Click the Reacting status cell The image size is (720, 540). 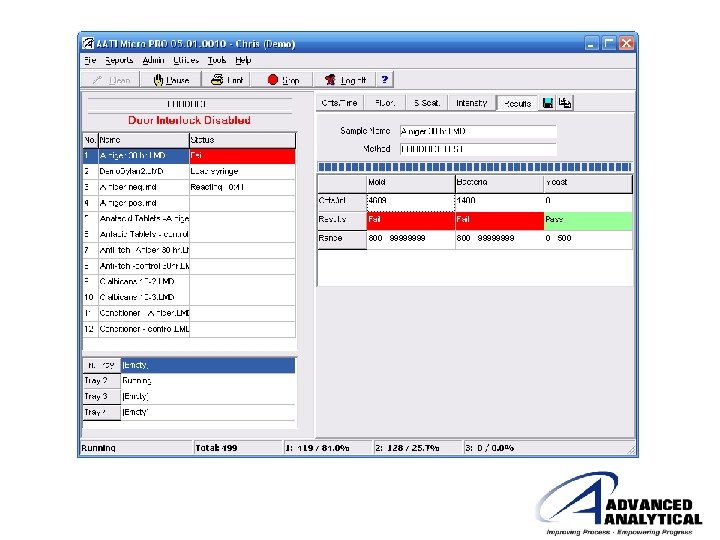click(x=242, y=187)
